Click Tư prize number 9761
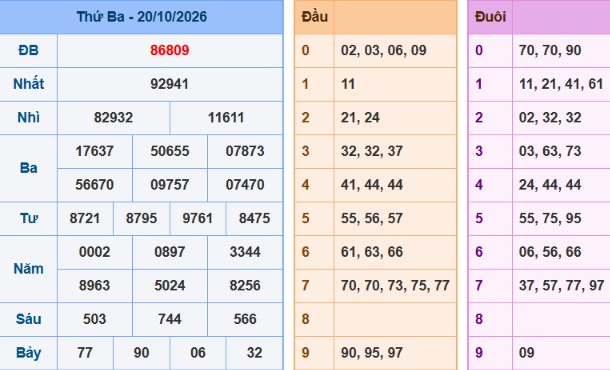 [198, 218]
